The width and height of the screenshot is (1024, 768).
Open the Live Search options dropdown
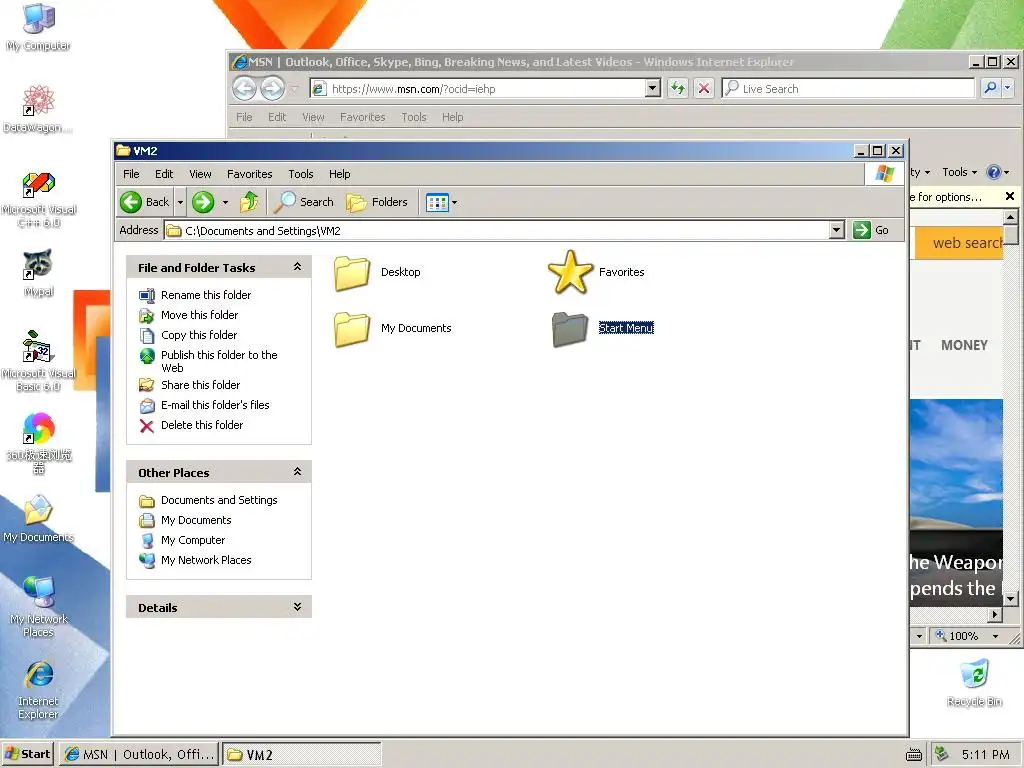[x=1007, y=88]
